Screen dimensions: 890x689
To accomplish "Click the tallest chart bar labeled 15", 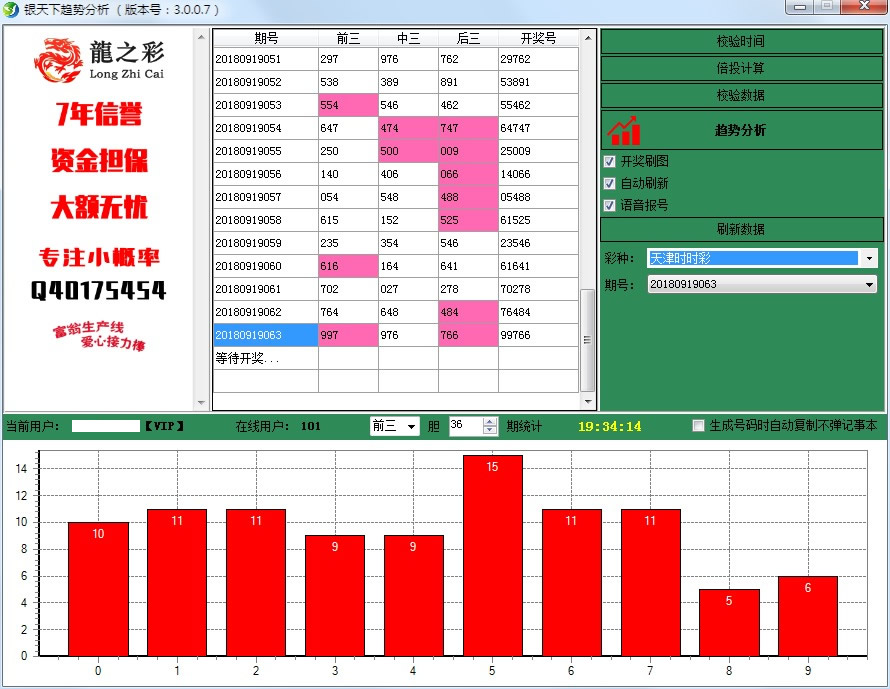I will pyautogui.click(x=492, y=555).
